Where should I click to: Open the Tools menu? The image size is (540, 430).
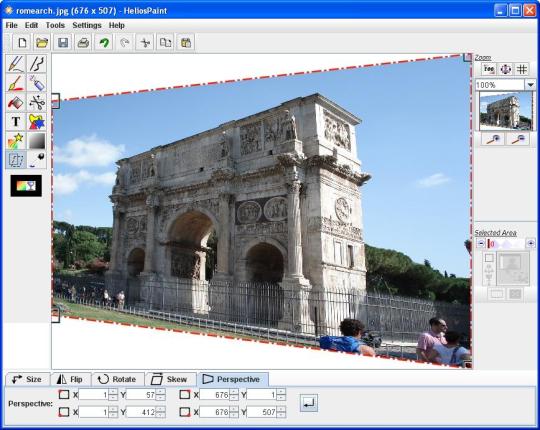tap(55, 25)
